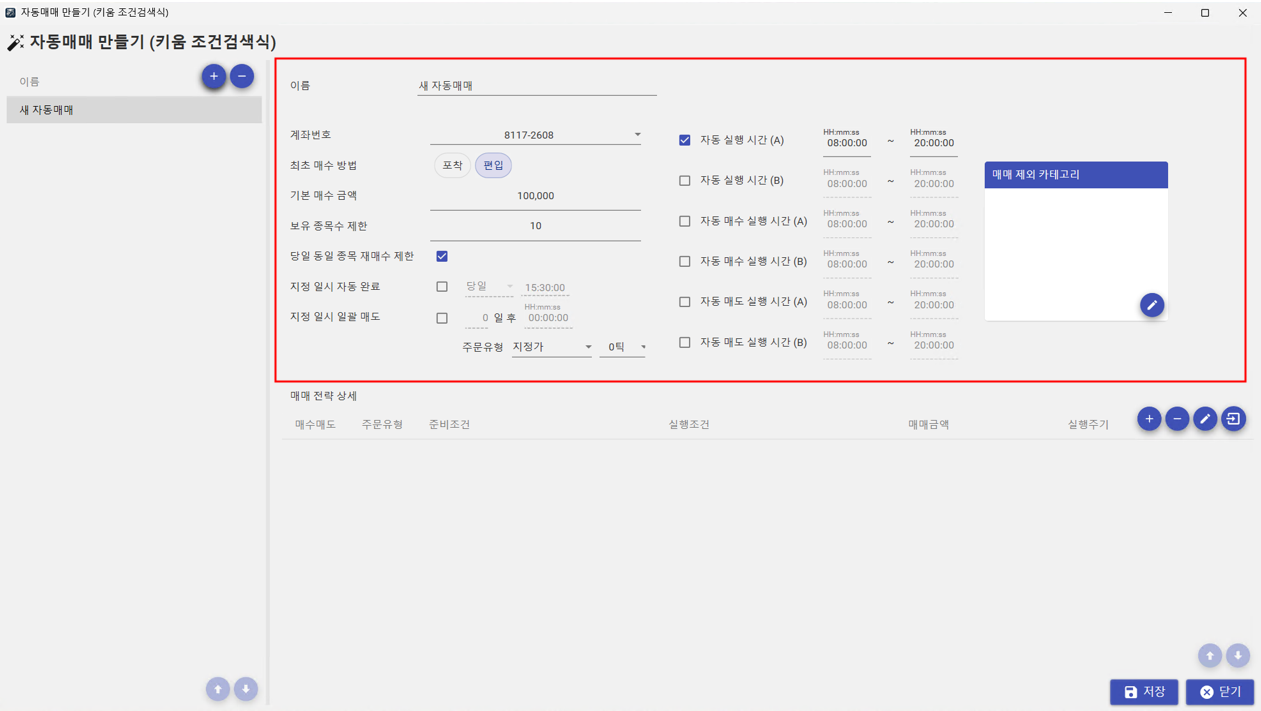Move the auto-trade item up with the left panel arrow
This screenshot has width=1261, height=711.
(217, 689)
